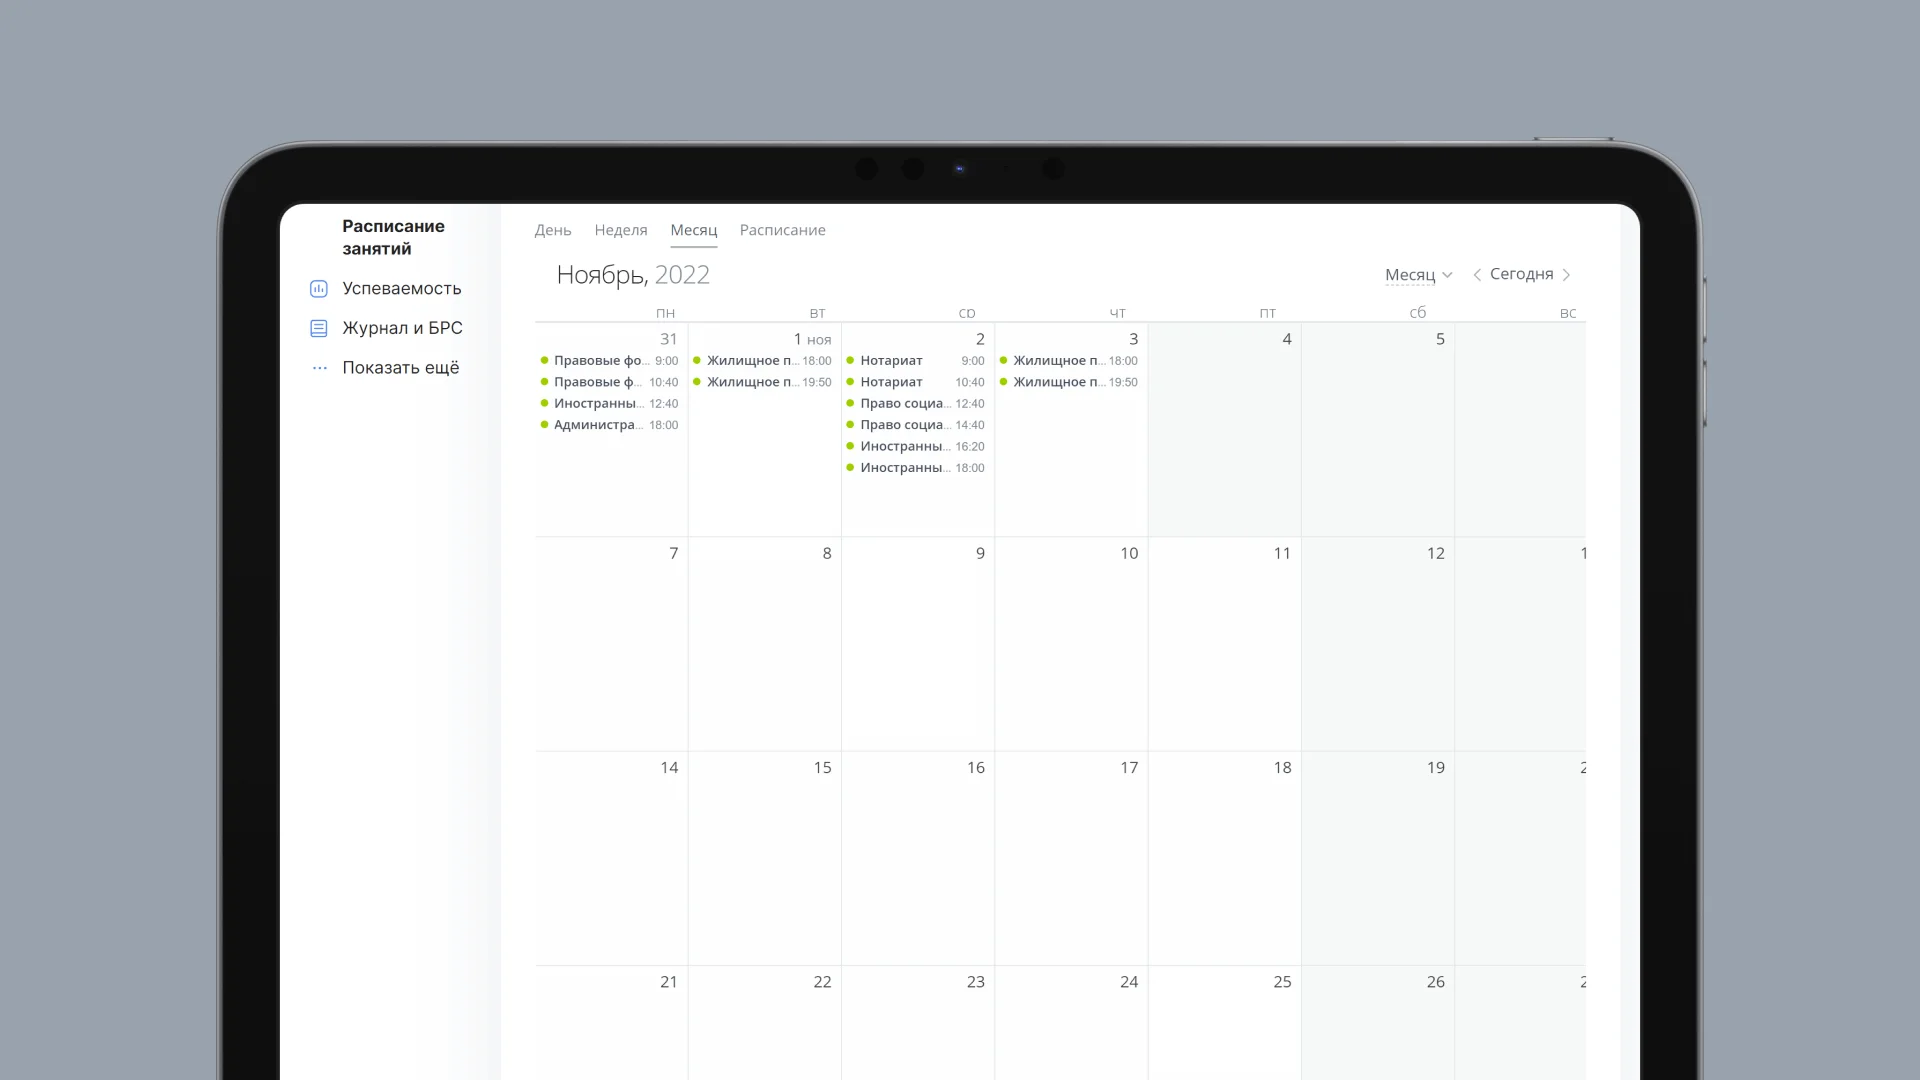Click the Сегодня button

pos(1521,274)
